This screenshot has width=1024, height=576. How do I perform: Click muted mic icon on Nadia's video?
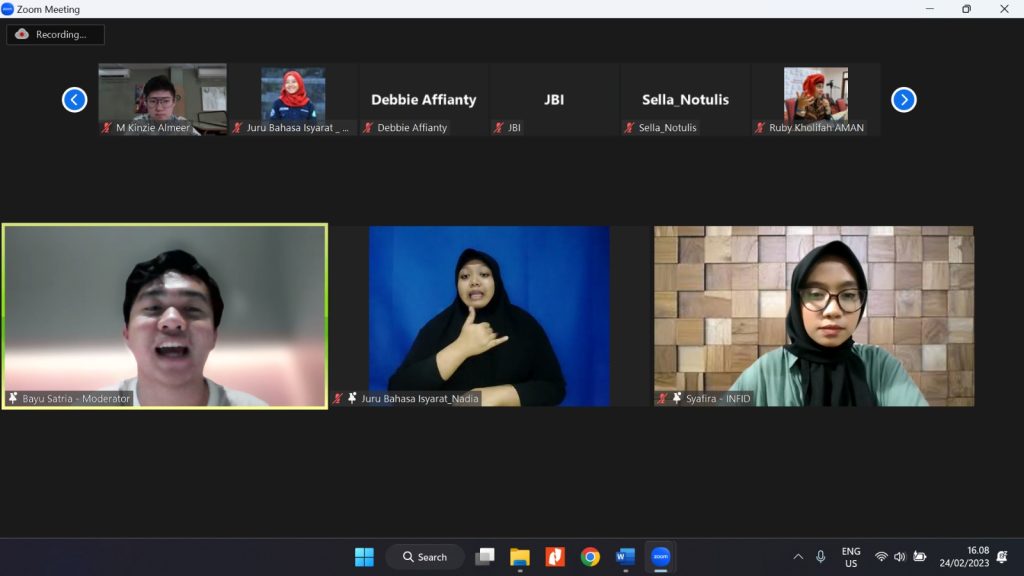[x=339, y=398]
